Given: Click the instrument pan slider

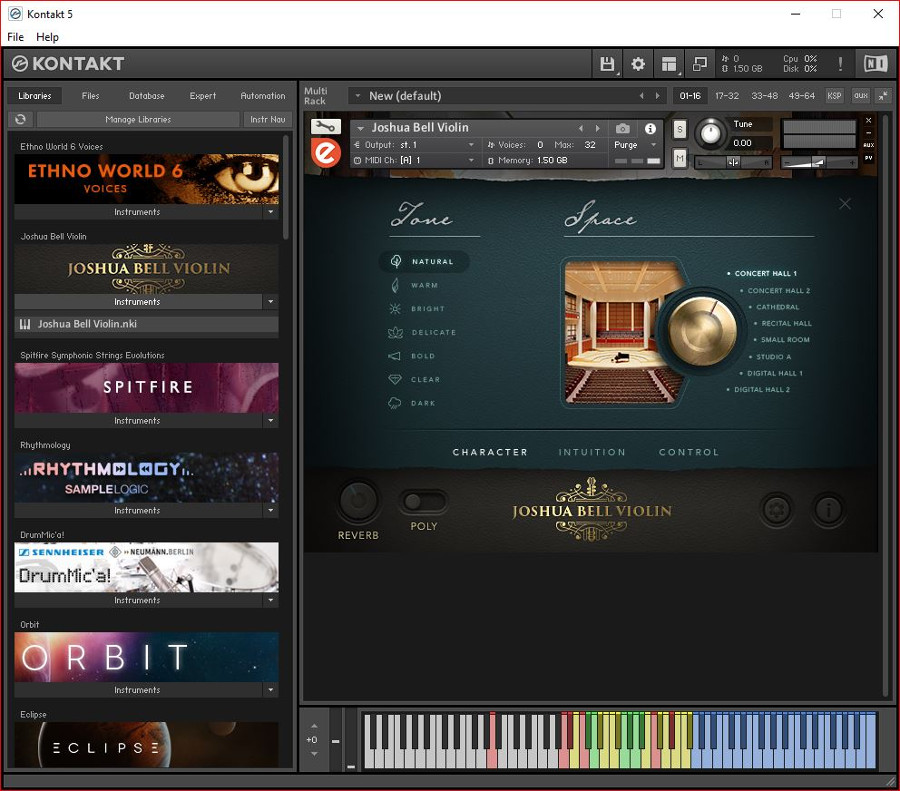Looking at the screenshot, I should click(733, 162).
